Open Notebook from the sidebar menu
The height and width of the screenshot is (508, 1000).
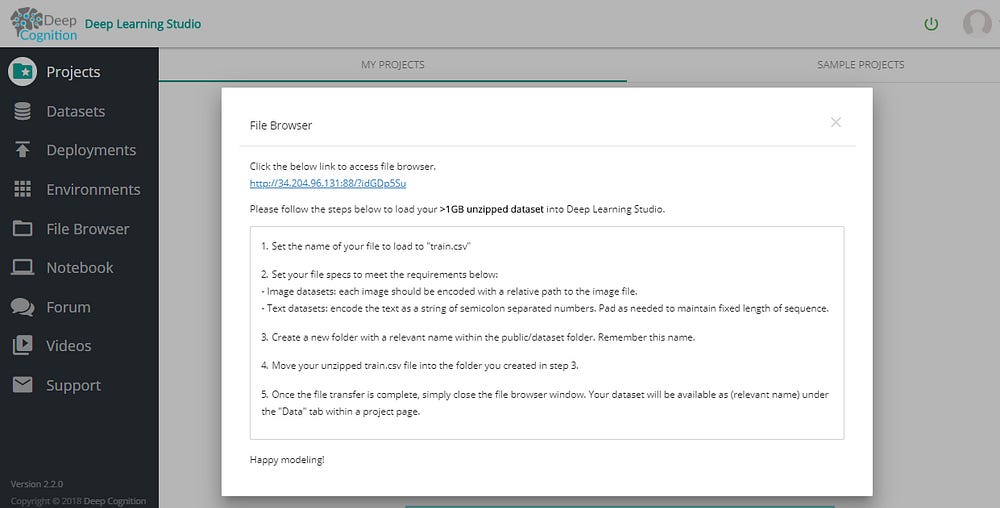[79, 268]
